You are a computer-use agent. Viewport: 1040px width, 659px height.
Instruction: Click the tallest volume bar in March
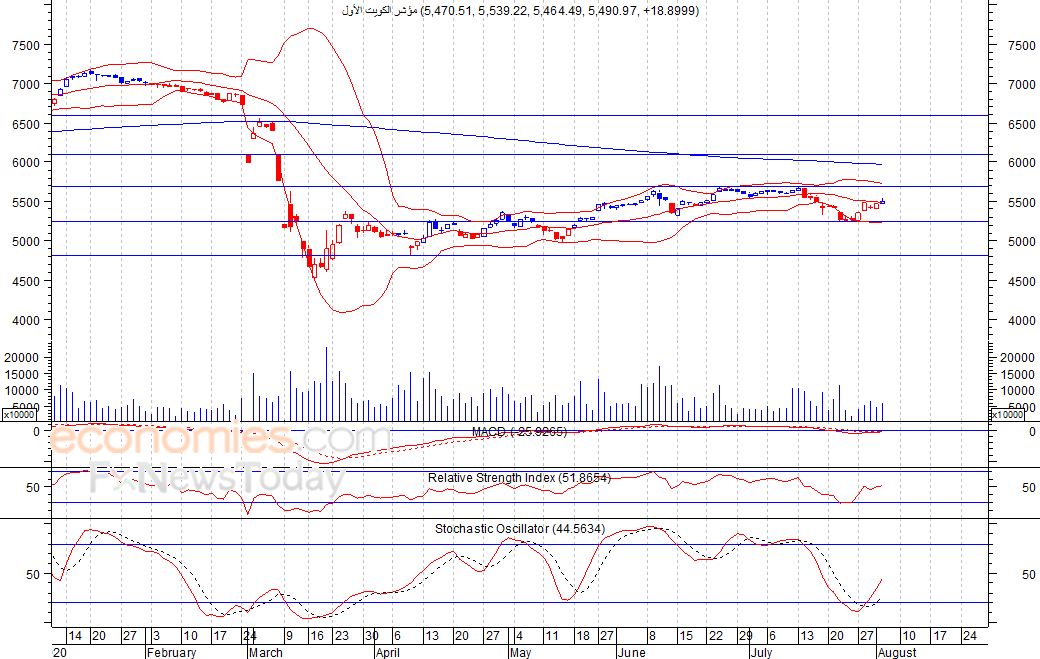326,384
